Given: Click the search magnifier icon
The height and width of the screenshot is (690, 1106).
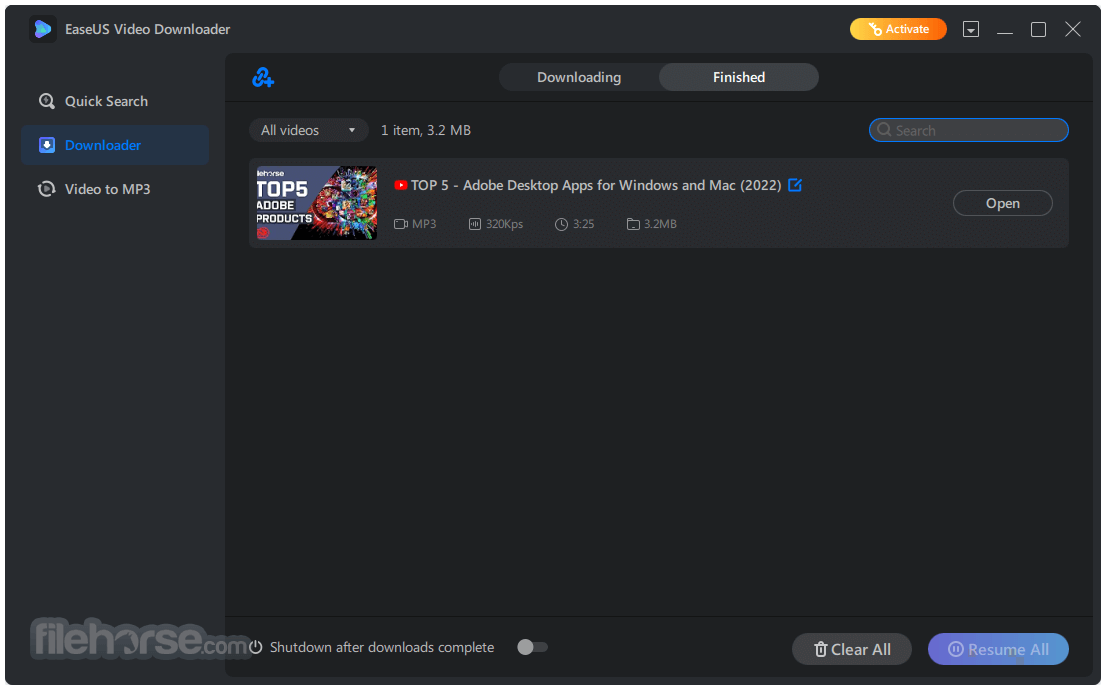Looking at the screenshot, I should 885,130.
